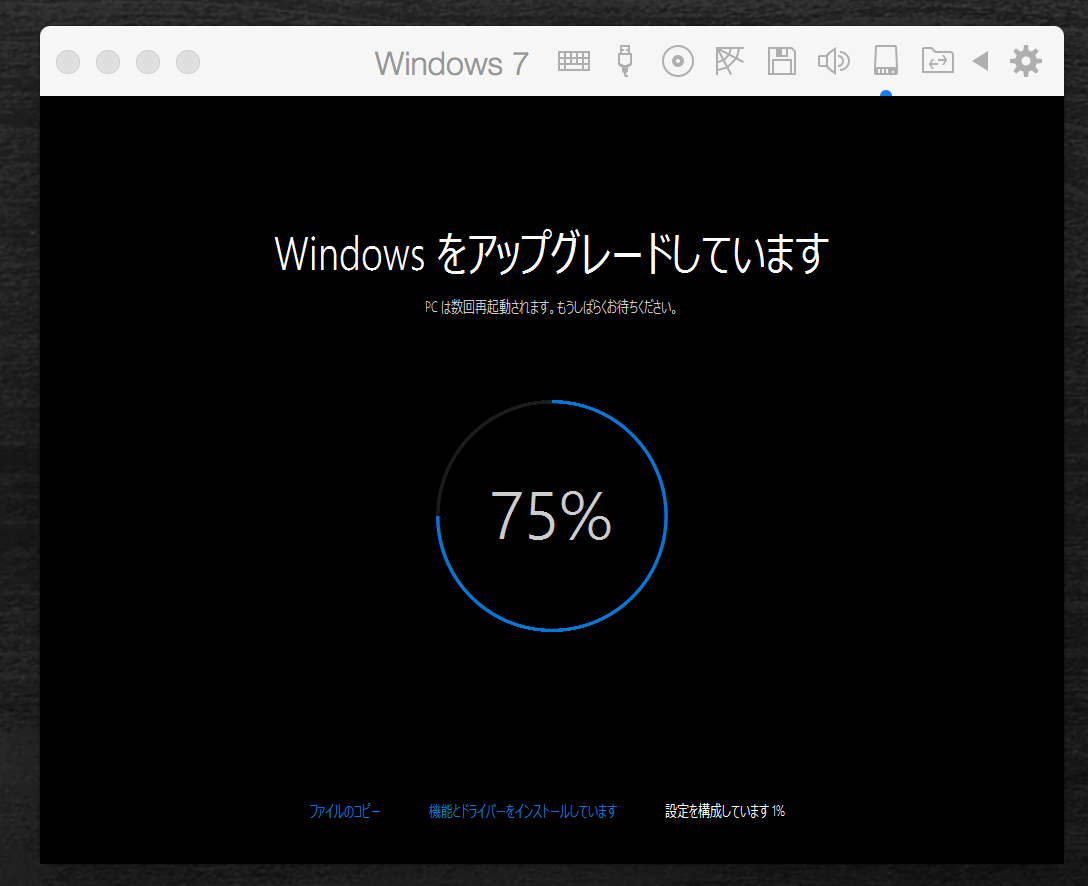This screenshot has height=886, width=1088.
Task: Click the circular 75% progress ring
Action: tap(552, 516)
